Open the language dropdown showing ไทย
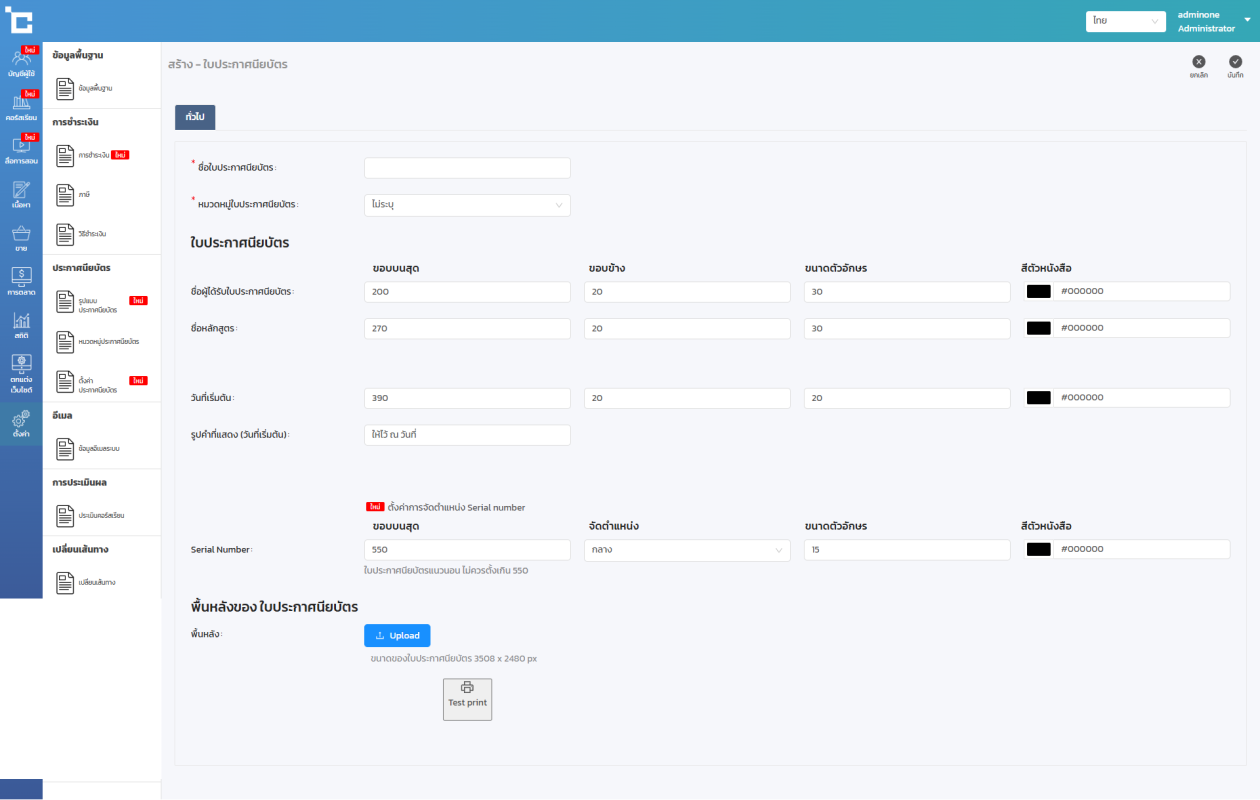This screenshot has width=1260, height=800. [x=1126, y=21]
